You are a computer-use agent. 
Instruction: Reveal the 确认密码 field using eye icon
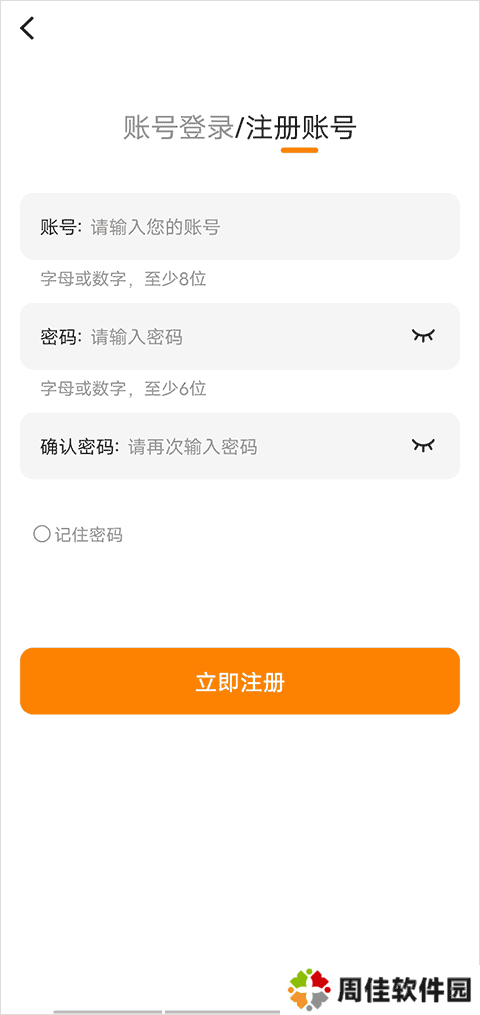424,445
